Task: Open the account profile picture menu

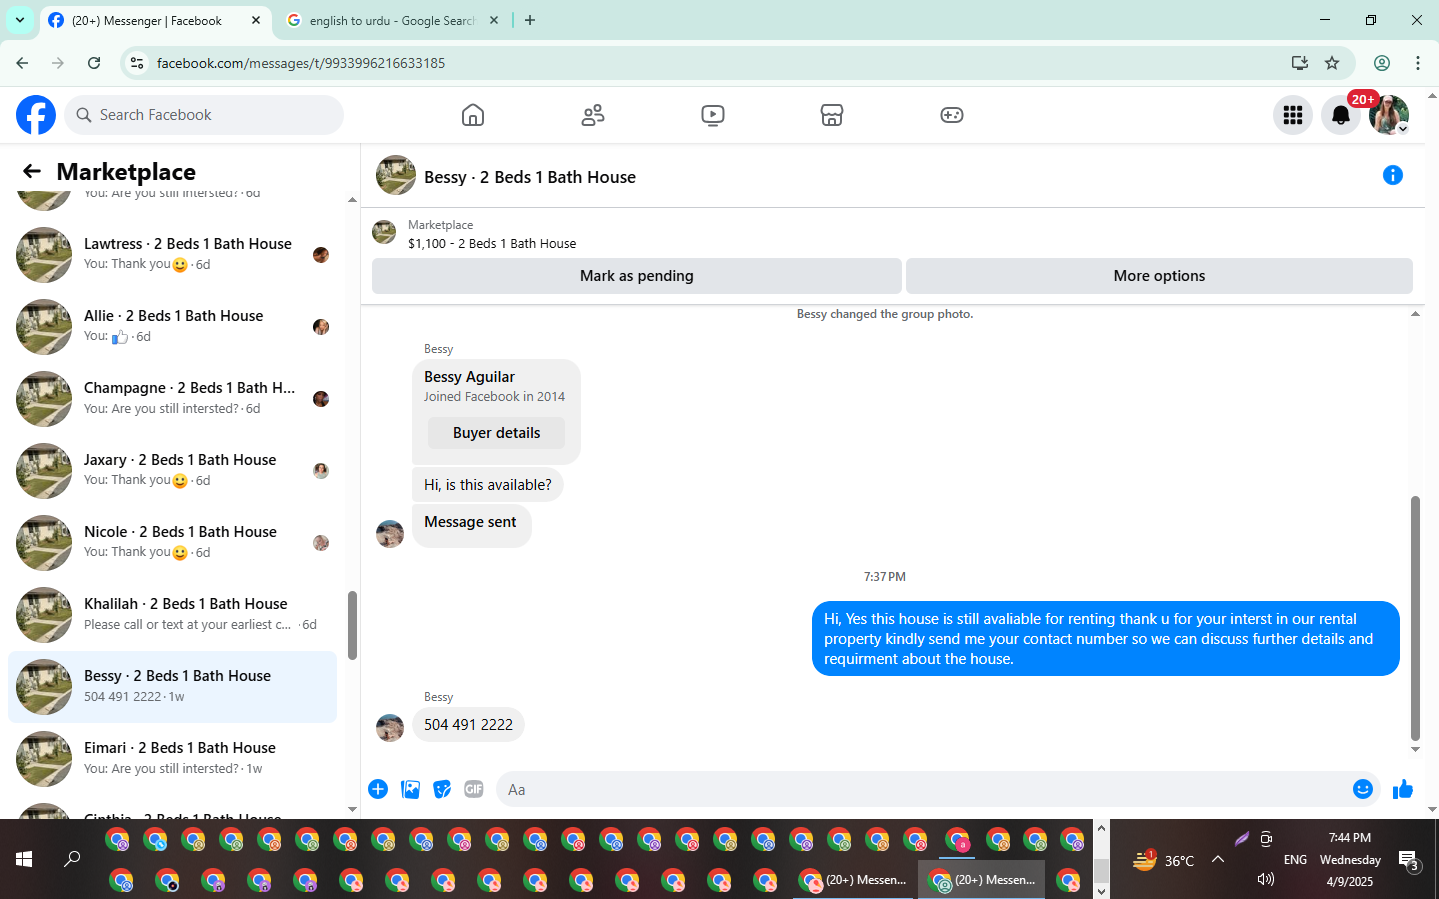Action: (x=1389, y=115)
